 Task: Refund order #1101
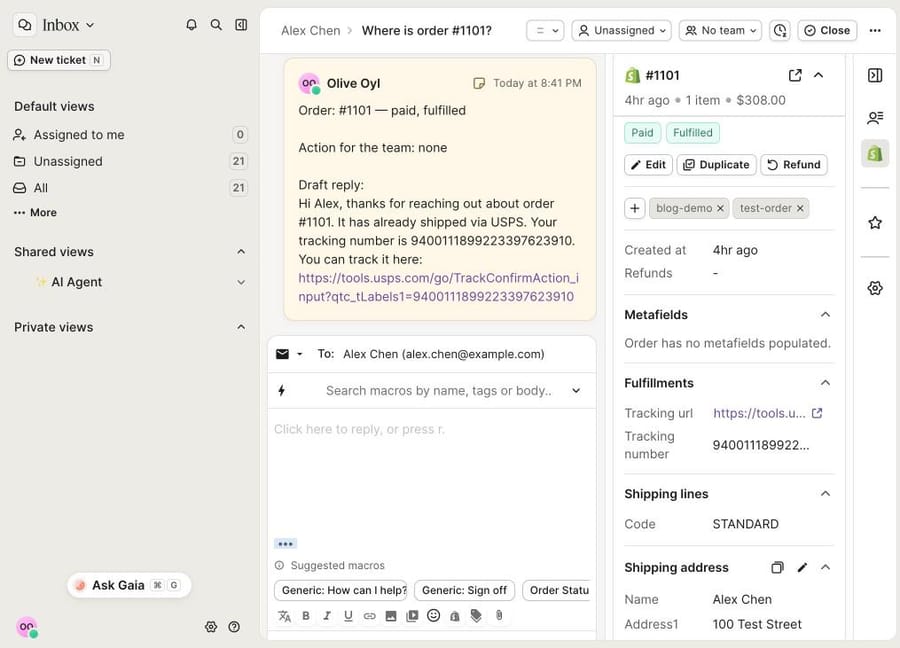(x=794, y=165)
